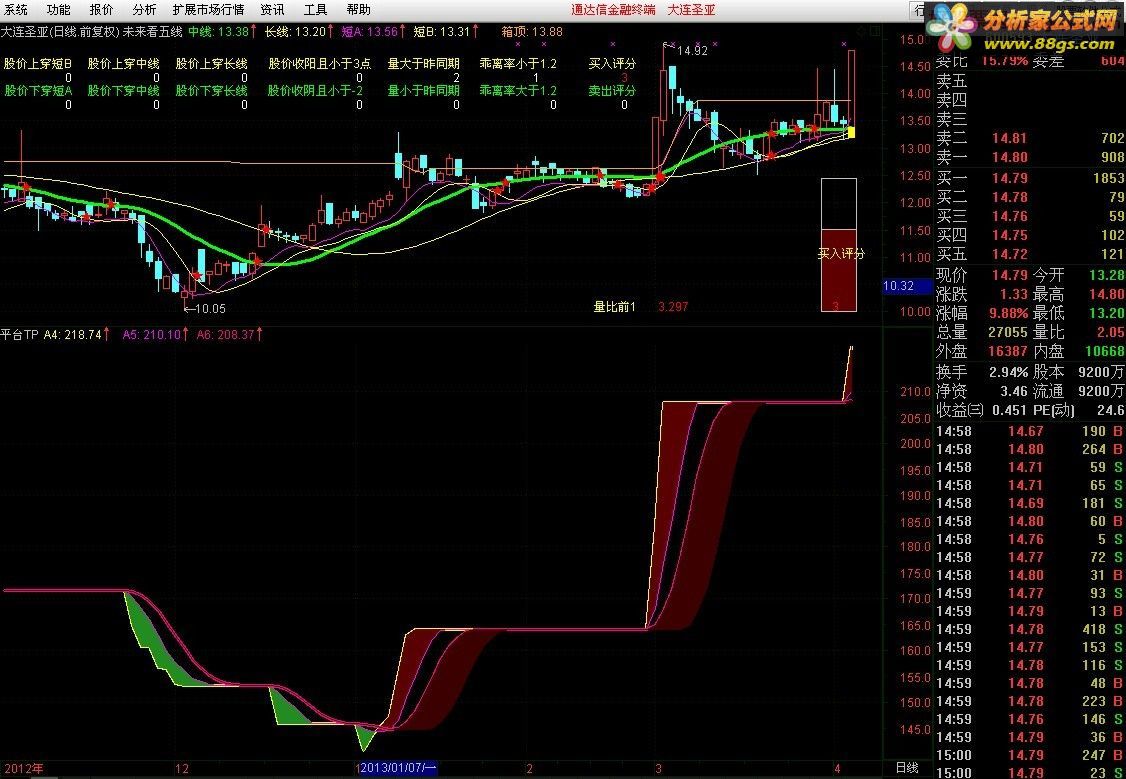1126x779 pixels.
Task: Click the 量比 2.05 value
Action: (x=1110, y=333)
